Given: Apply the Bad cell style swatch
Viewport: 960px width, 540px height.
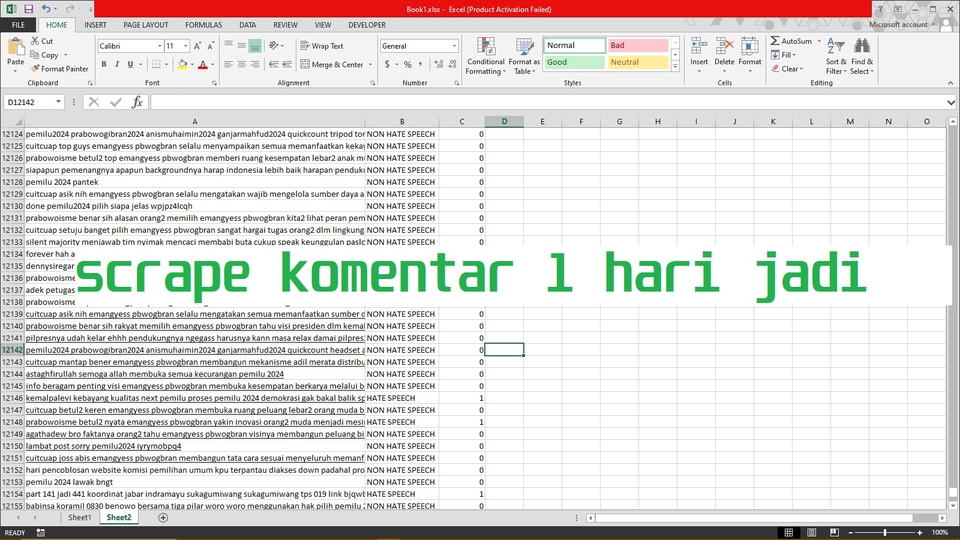Looking at the screenshot, I should [638, 45].
